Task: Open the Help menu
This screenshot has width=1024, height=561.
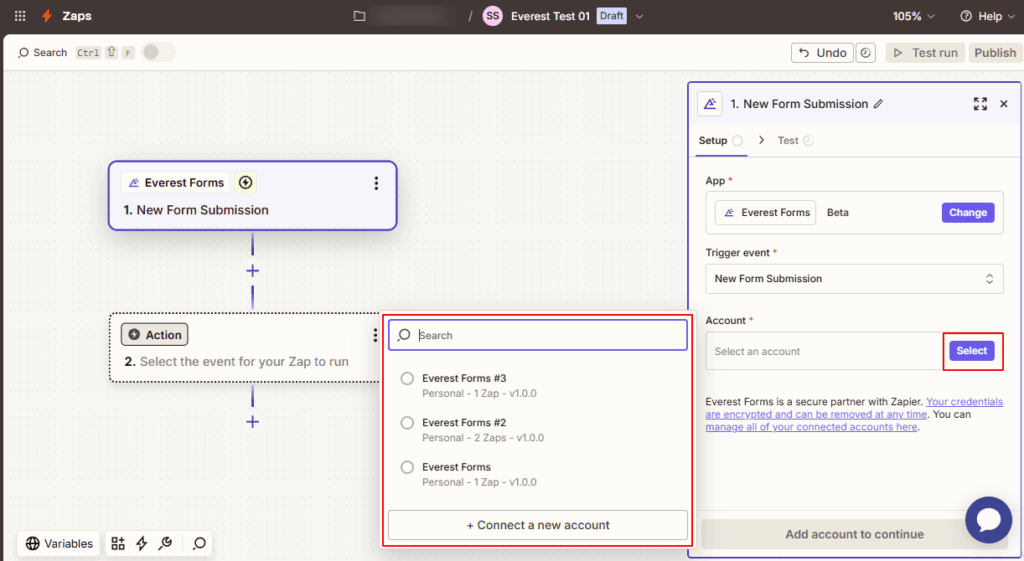Action: (x=987, y=16)
